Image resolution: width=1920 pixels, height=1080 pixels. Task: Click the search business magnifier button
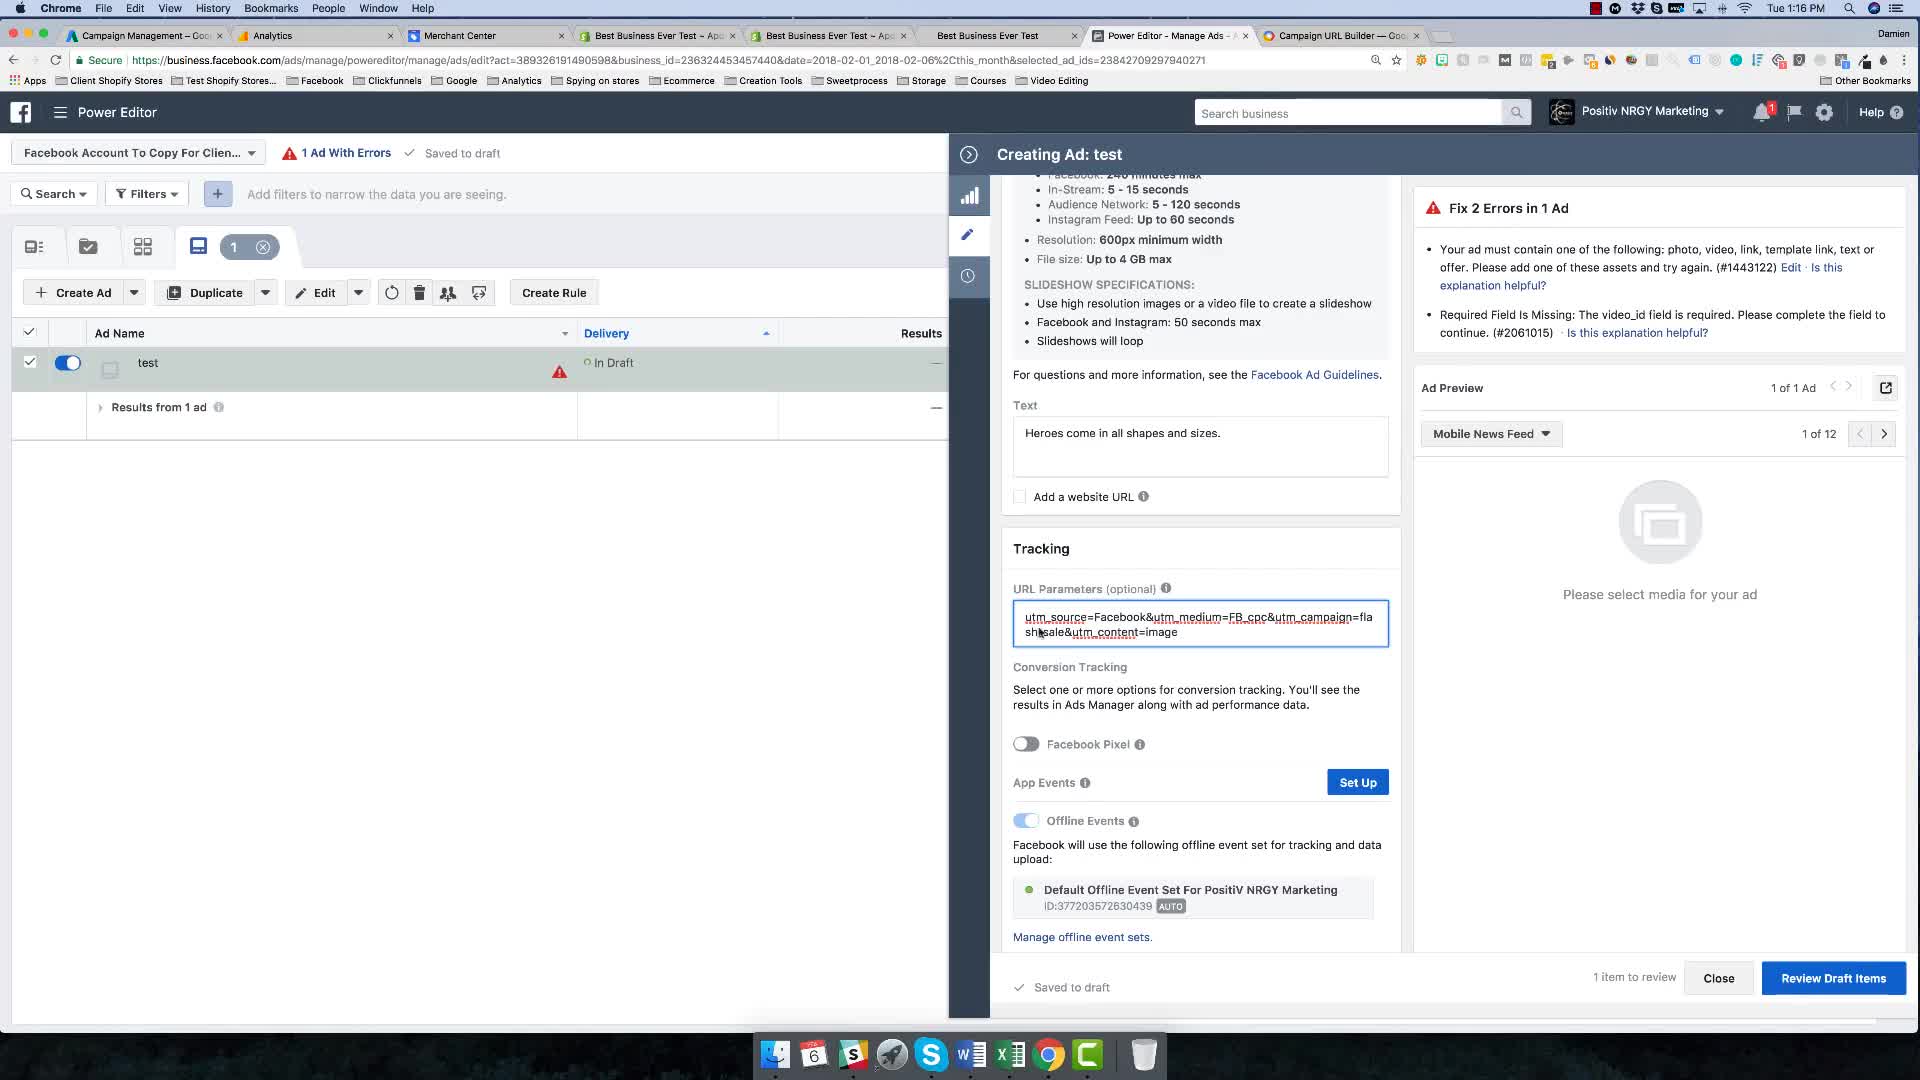(1516, 113)
